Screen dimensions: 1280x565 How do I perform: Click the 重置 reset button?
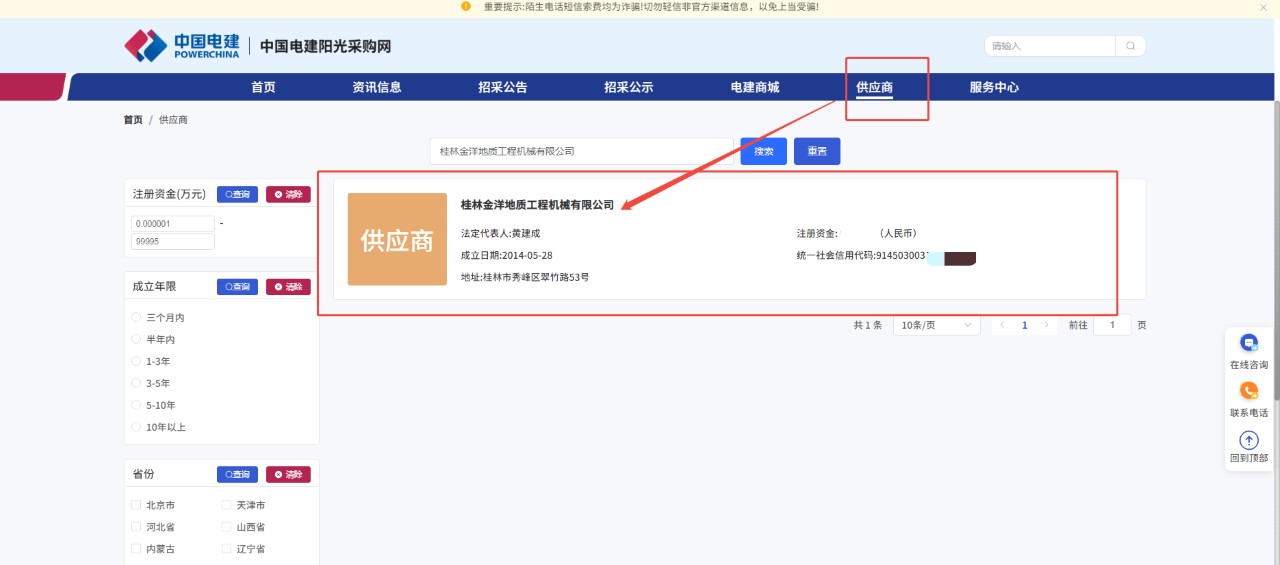(x=817, y=151)
